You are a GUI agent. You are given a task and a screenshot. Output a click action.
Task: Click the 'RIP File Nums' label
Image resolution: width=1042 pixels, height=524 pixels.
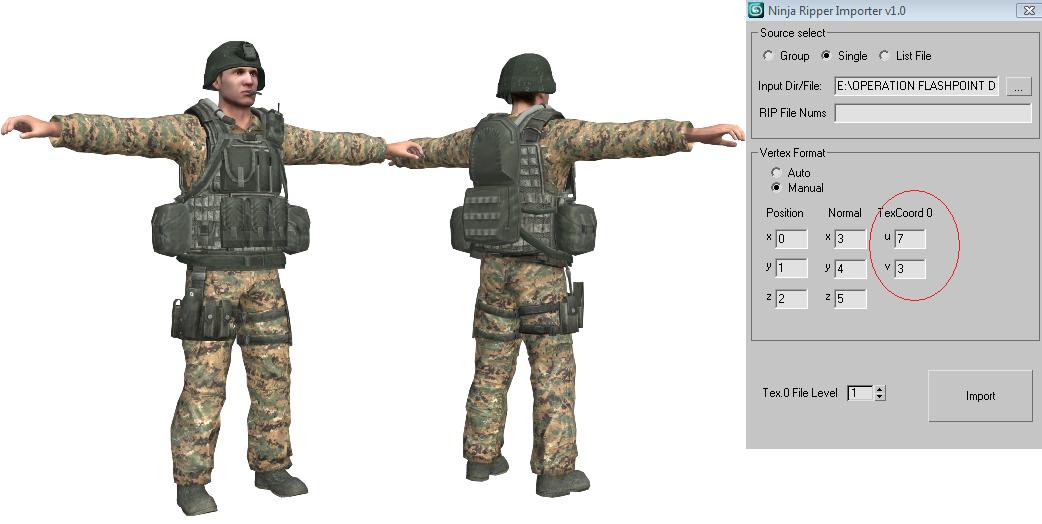pyautogui.click(x=793, y=113)
